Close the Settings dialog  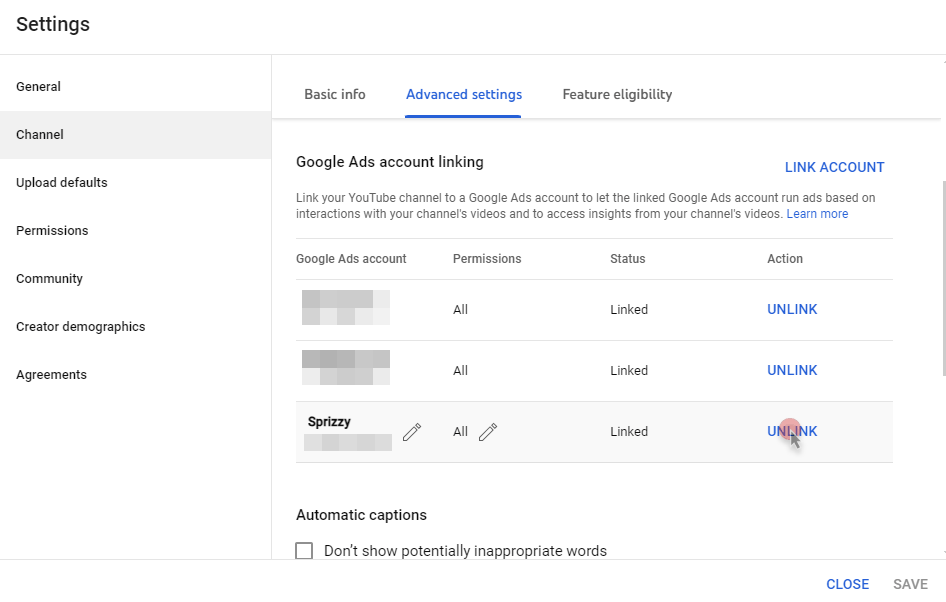coord(847,585)
